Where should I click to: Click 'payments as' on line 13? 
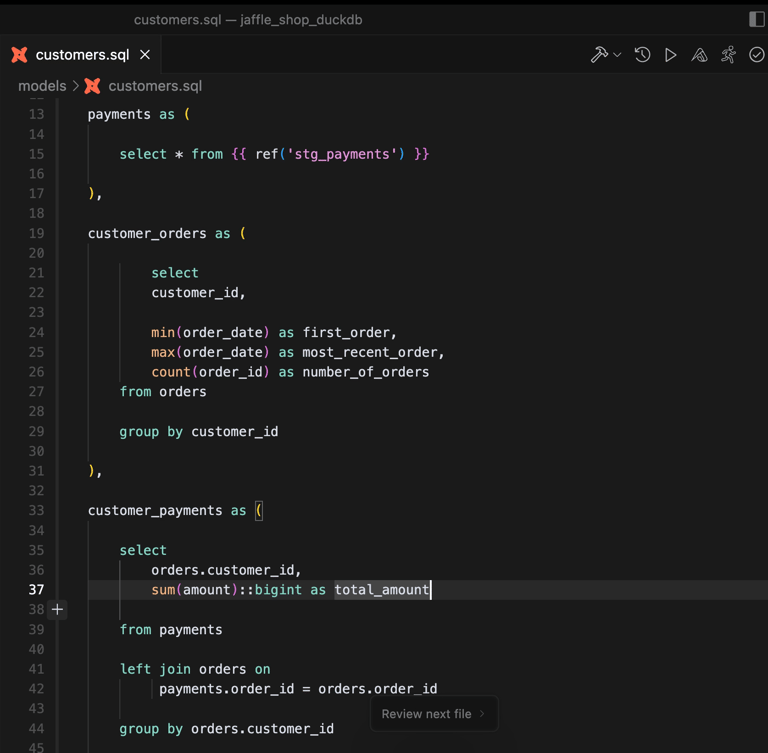point(131,114)
